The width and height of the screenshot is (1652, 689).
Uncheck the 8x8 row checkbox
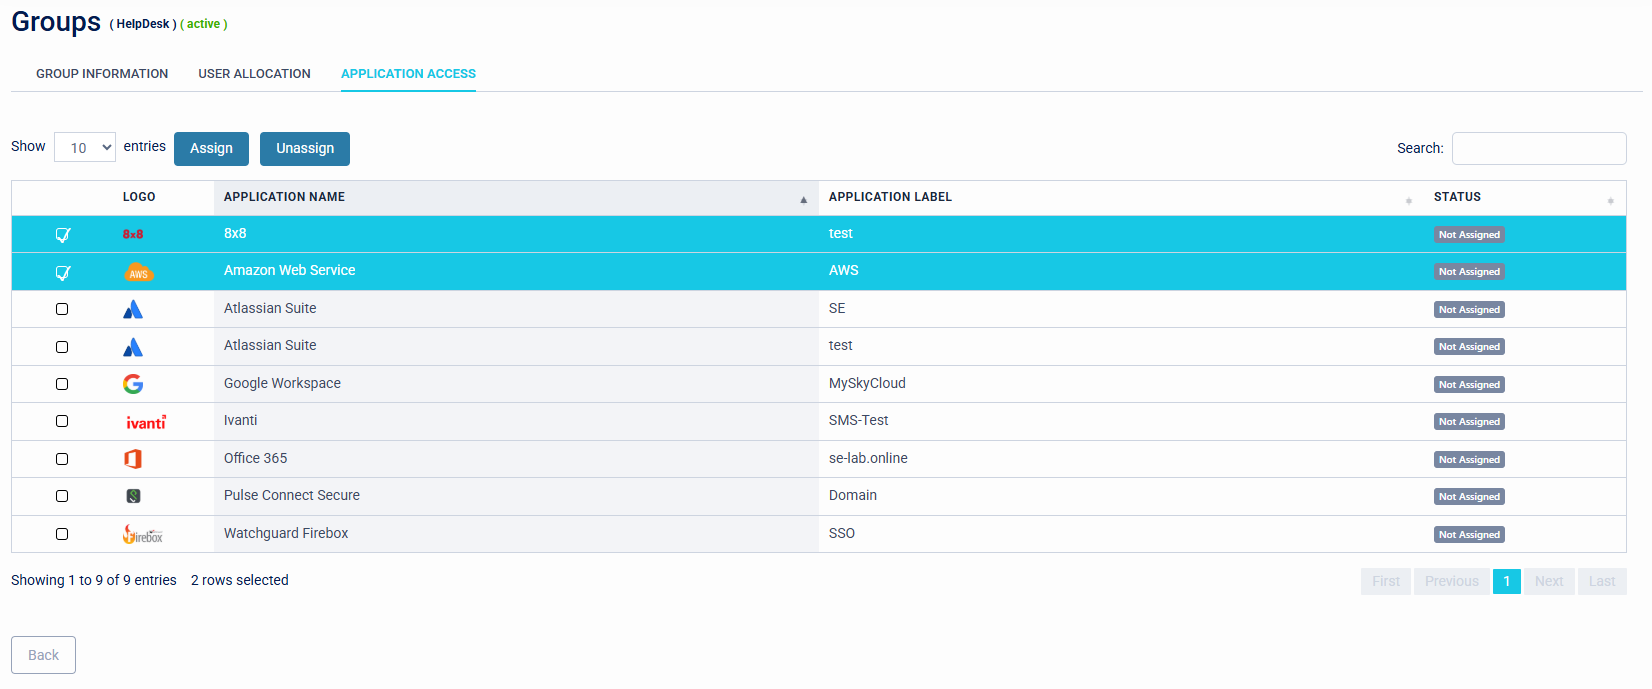[x=62, y=234]
